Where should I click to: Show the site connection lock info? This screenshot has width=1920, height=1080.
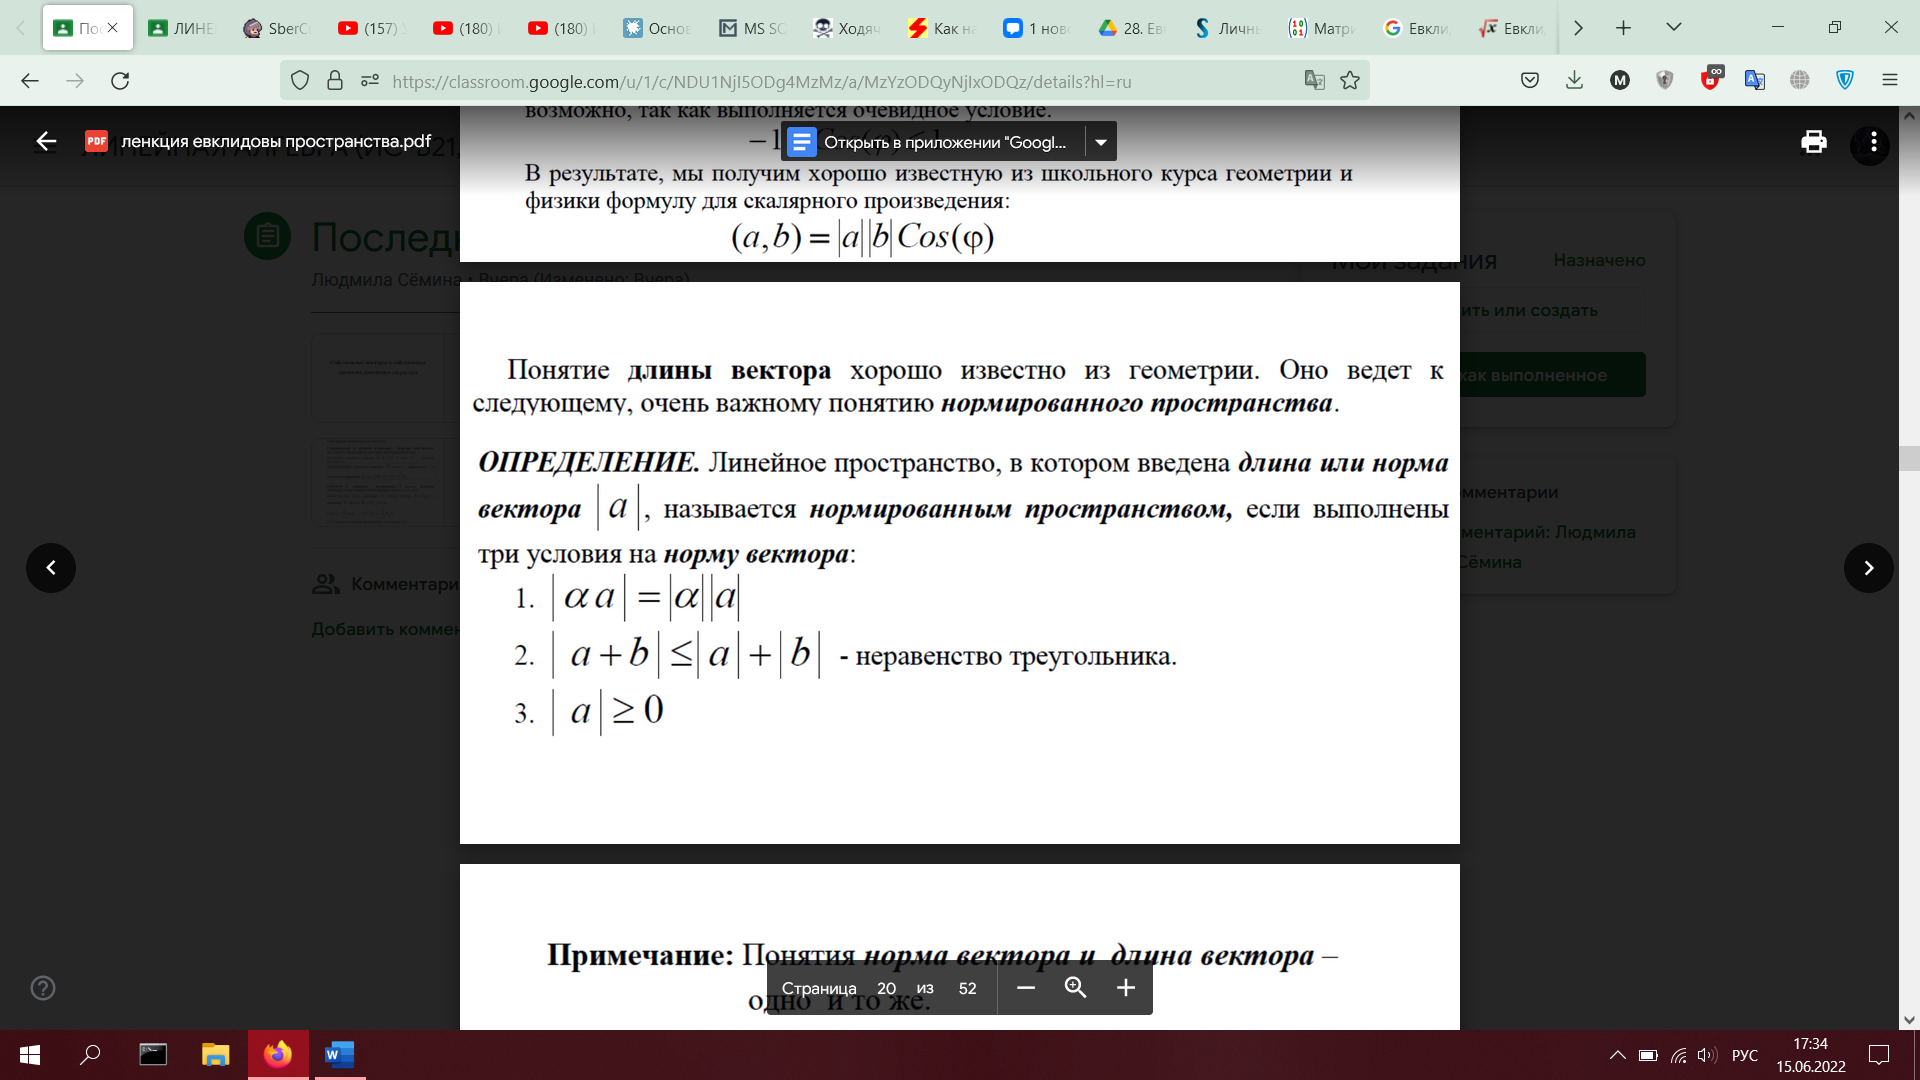(x=335, y=81)
